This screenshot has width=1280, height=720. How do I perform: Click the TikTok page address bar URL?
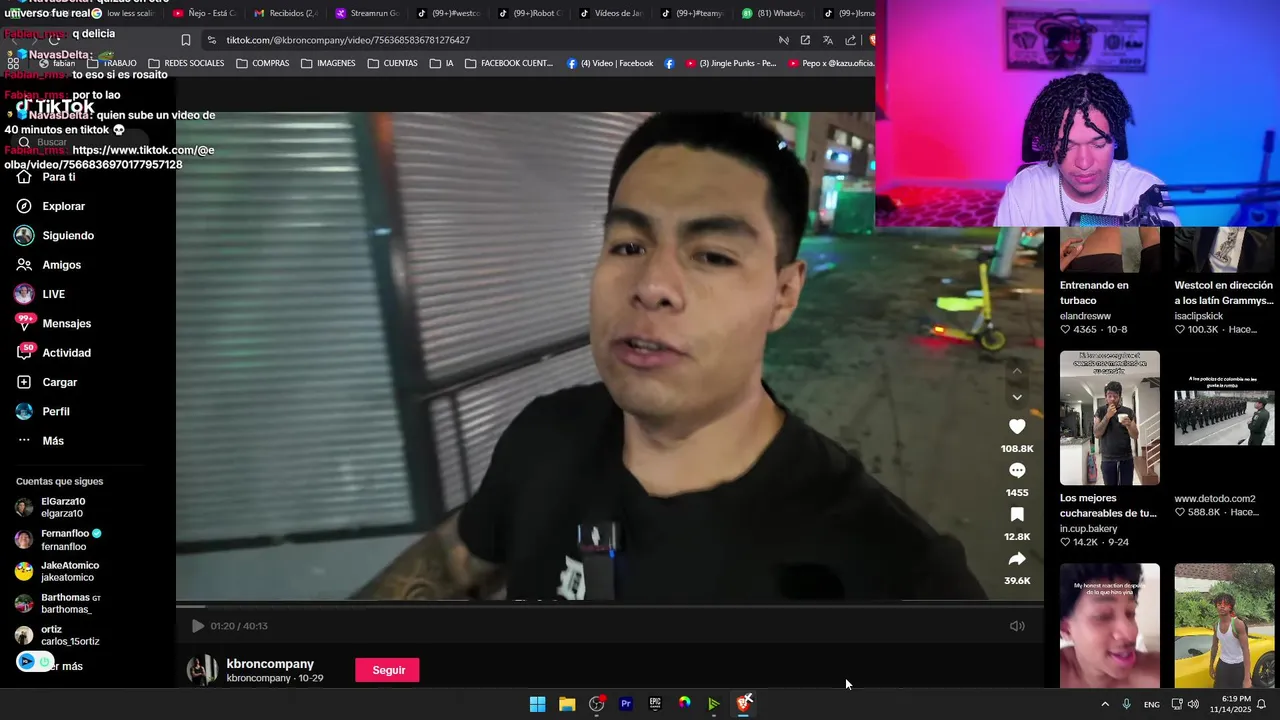[348, 40]
